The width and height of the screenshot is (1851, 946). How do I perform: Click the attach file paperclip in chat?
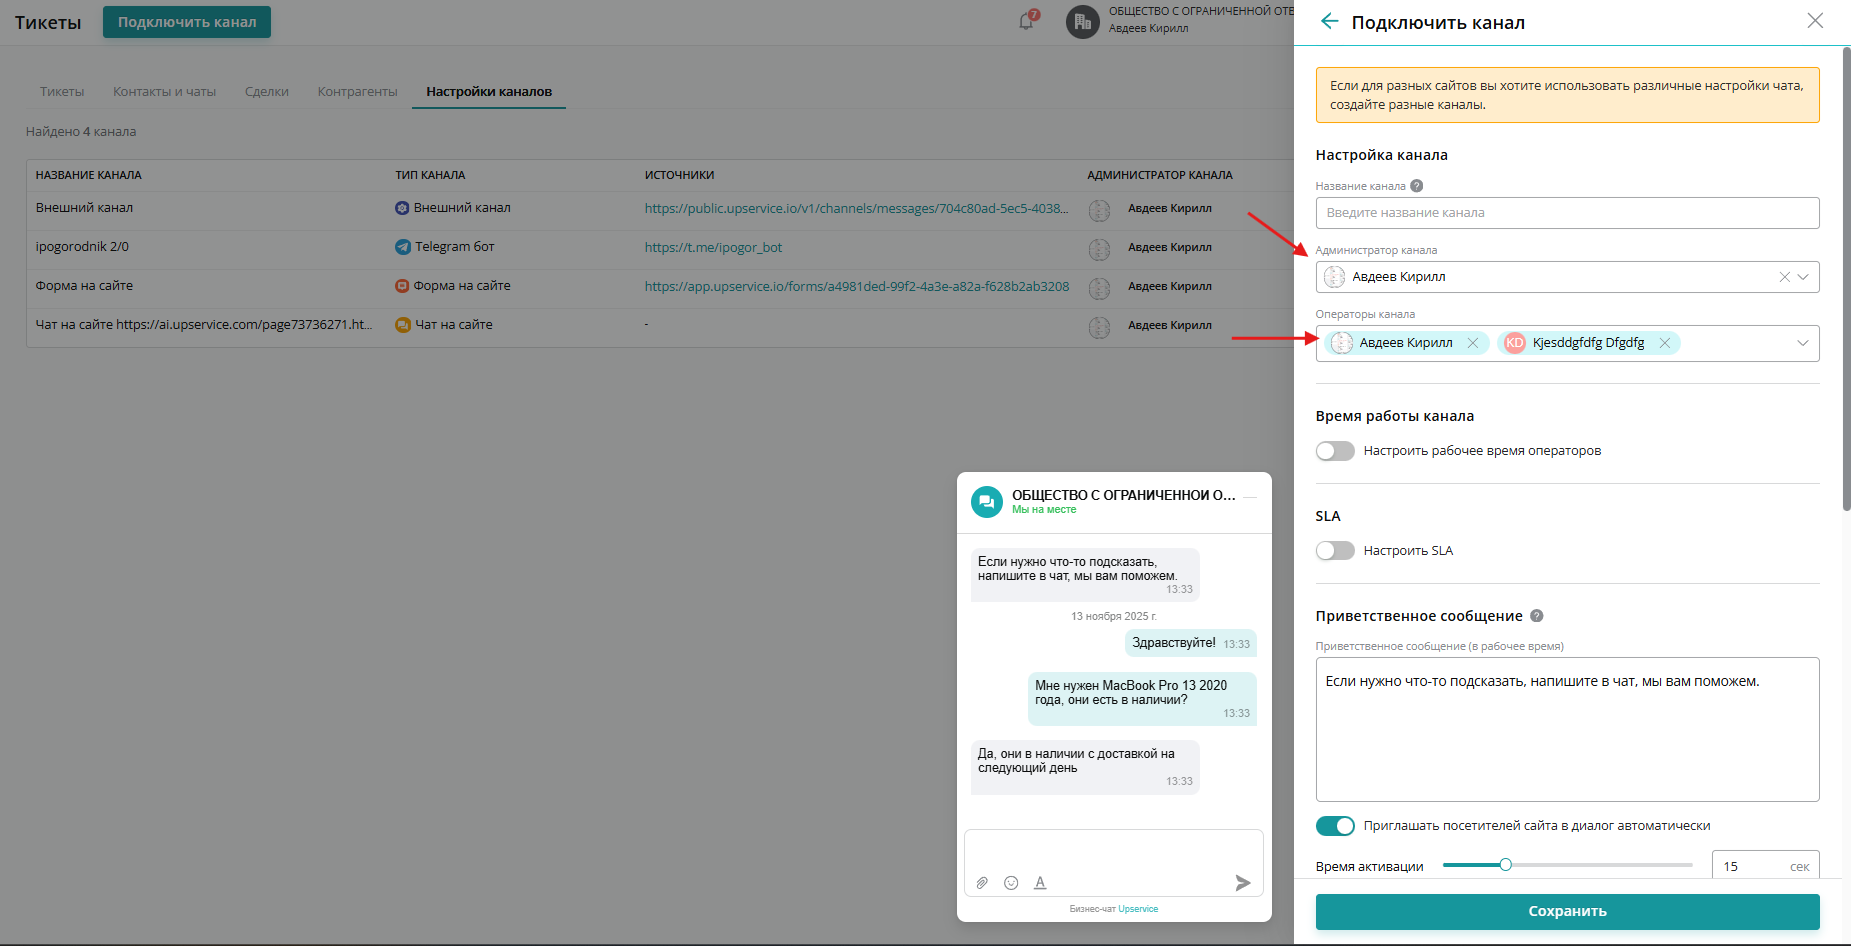[x=982, y=883]
